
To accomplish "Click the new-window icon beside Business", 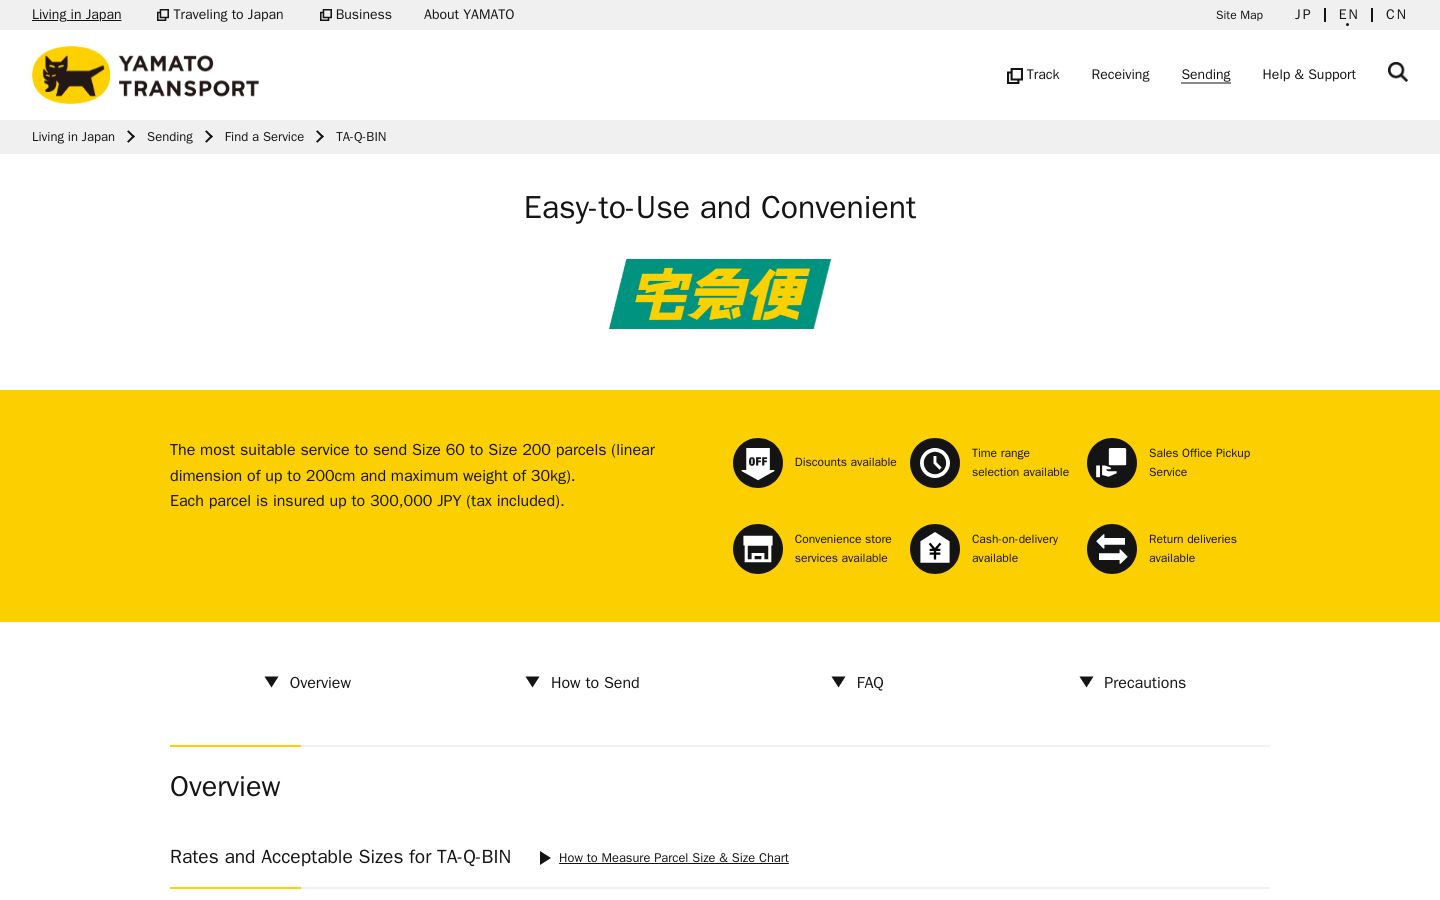I will 326,15.
